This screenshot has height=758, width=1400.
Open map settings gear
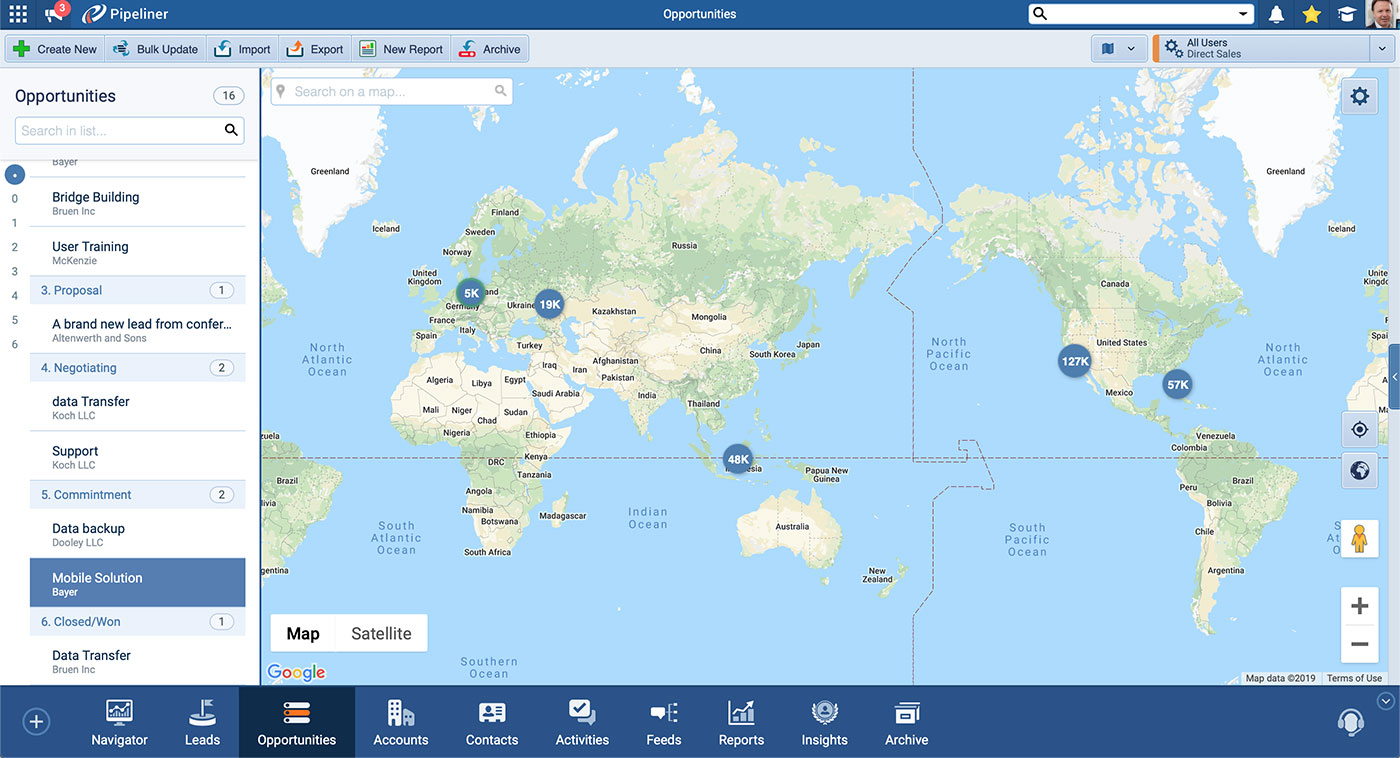pos(1359,96)
